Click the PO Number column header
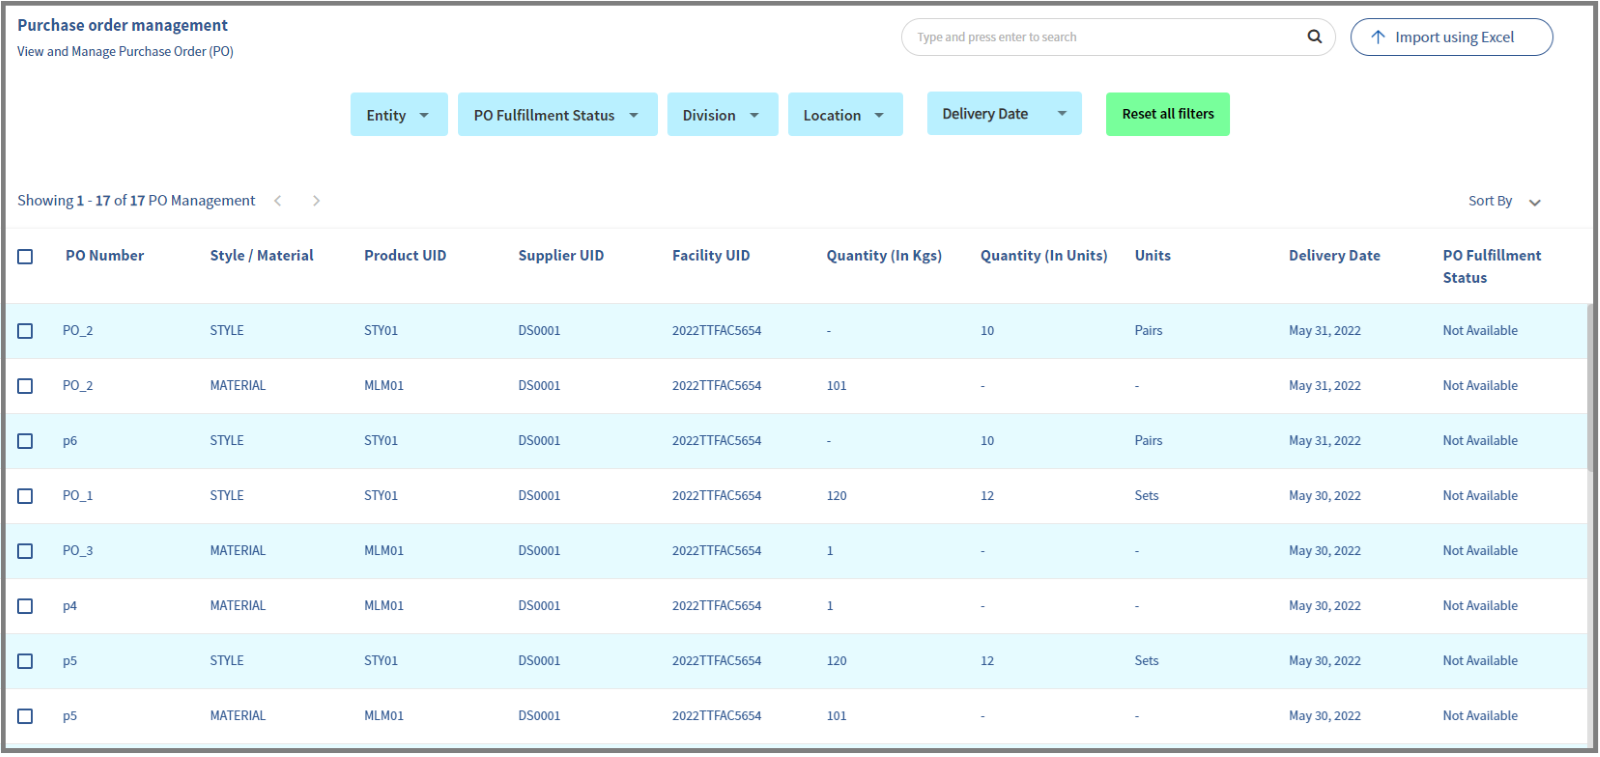This screenshot has width=1600, height=757. click(x=105, y=256)
